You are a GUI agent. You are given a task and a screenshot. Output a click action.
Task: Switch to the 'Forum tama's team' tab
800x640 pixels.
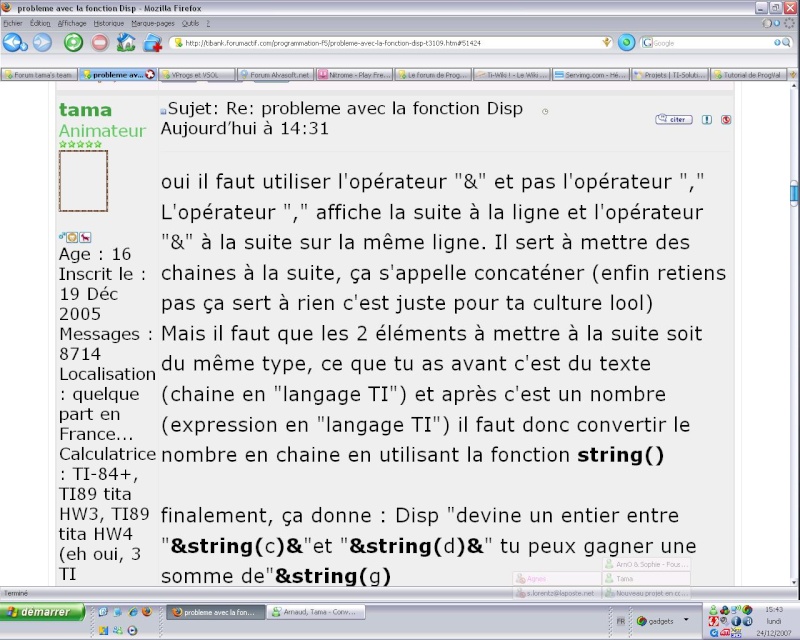pos(40,75)
